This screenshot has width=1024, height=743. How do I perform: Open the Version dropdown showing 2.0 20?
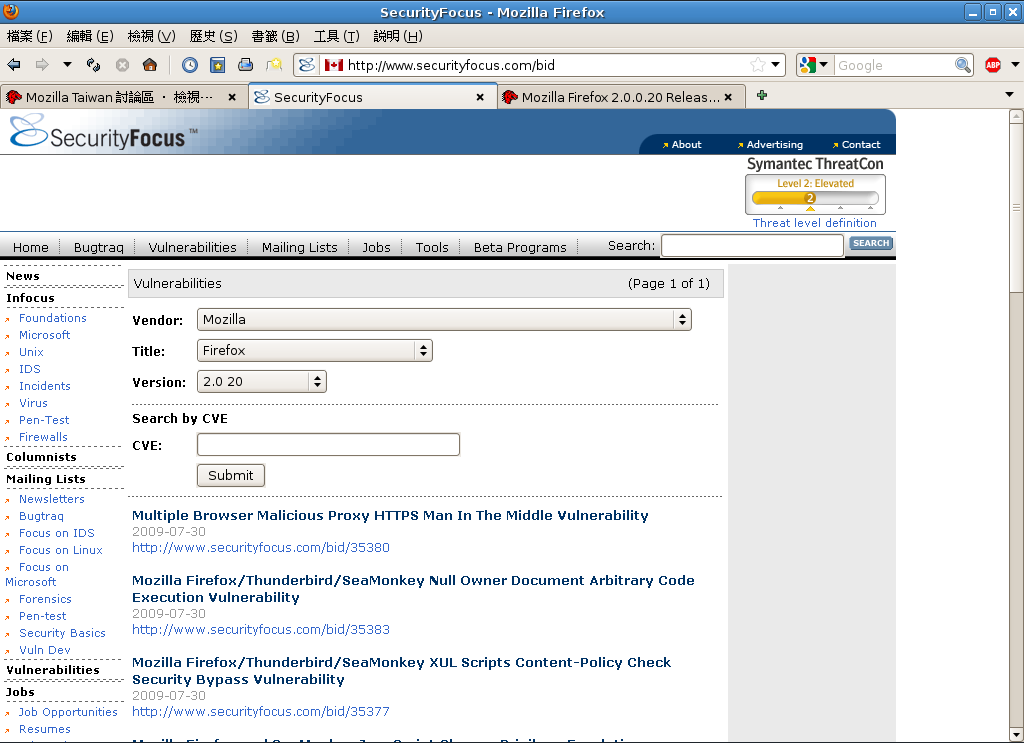click(x=261, y=382)
